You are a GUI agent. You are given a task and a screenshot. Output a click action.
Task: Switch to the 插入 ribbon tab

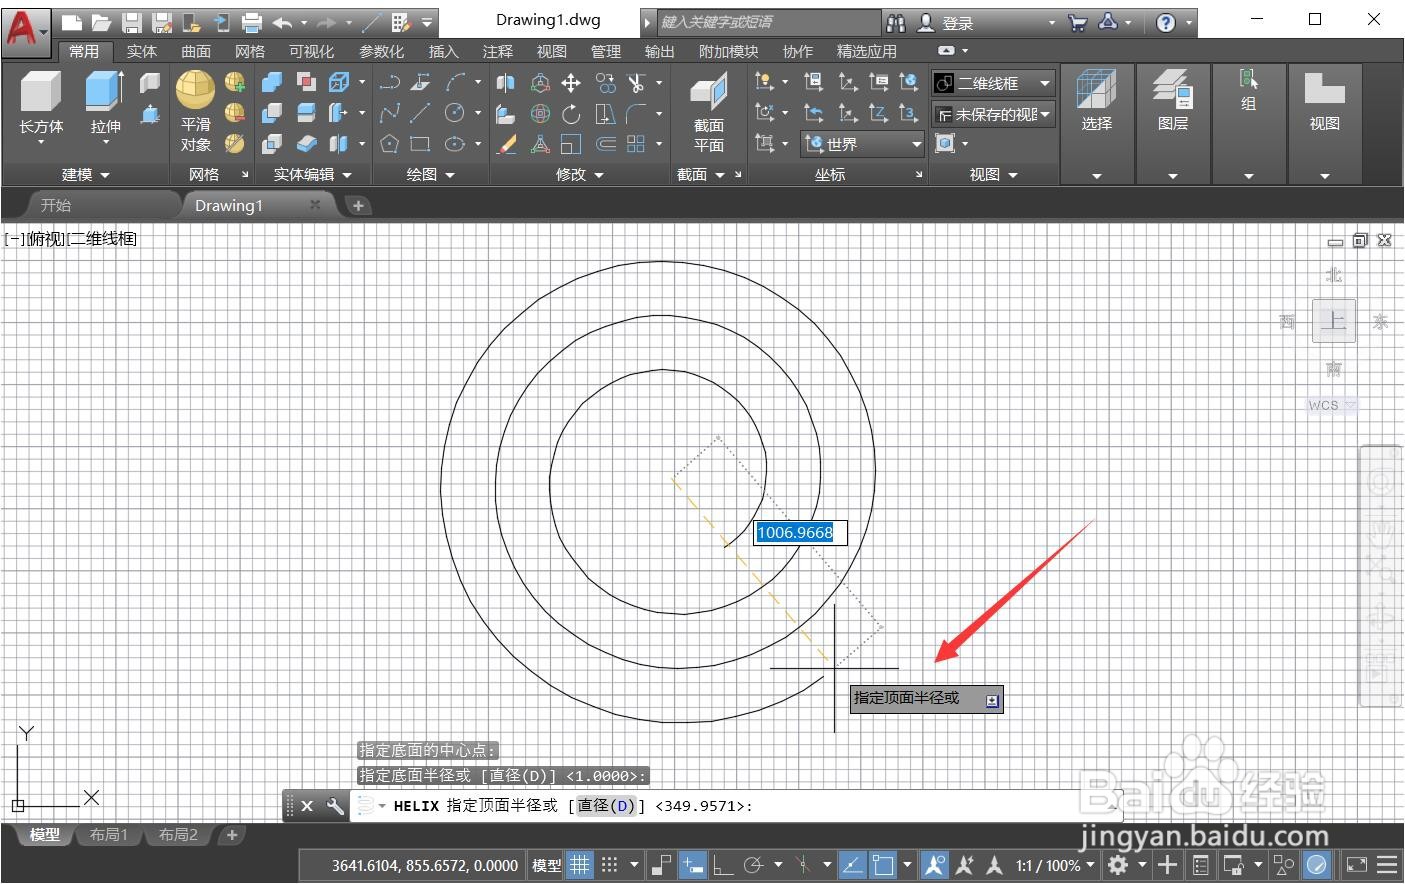(x=443, y=51)
